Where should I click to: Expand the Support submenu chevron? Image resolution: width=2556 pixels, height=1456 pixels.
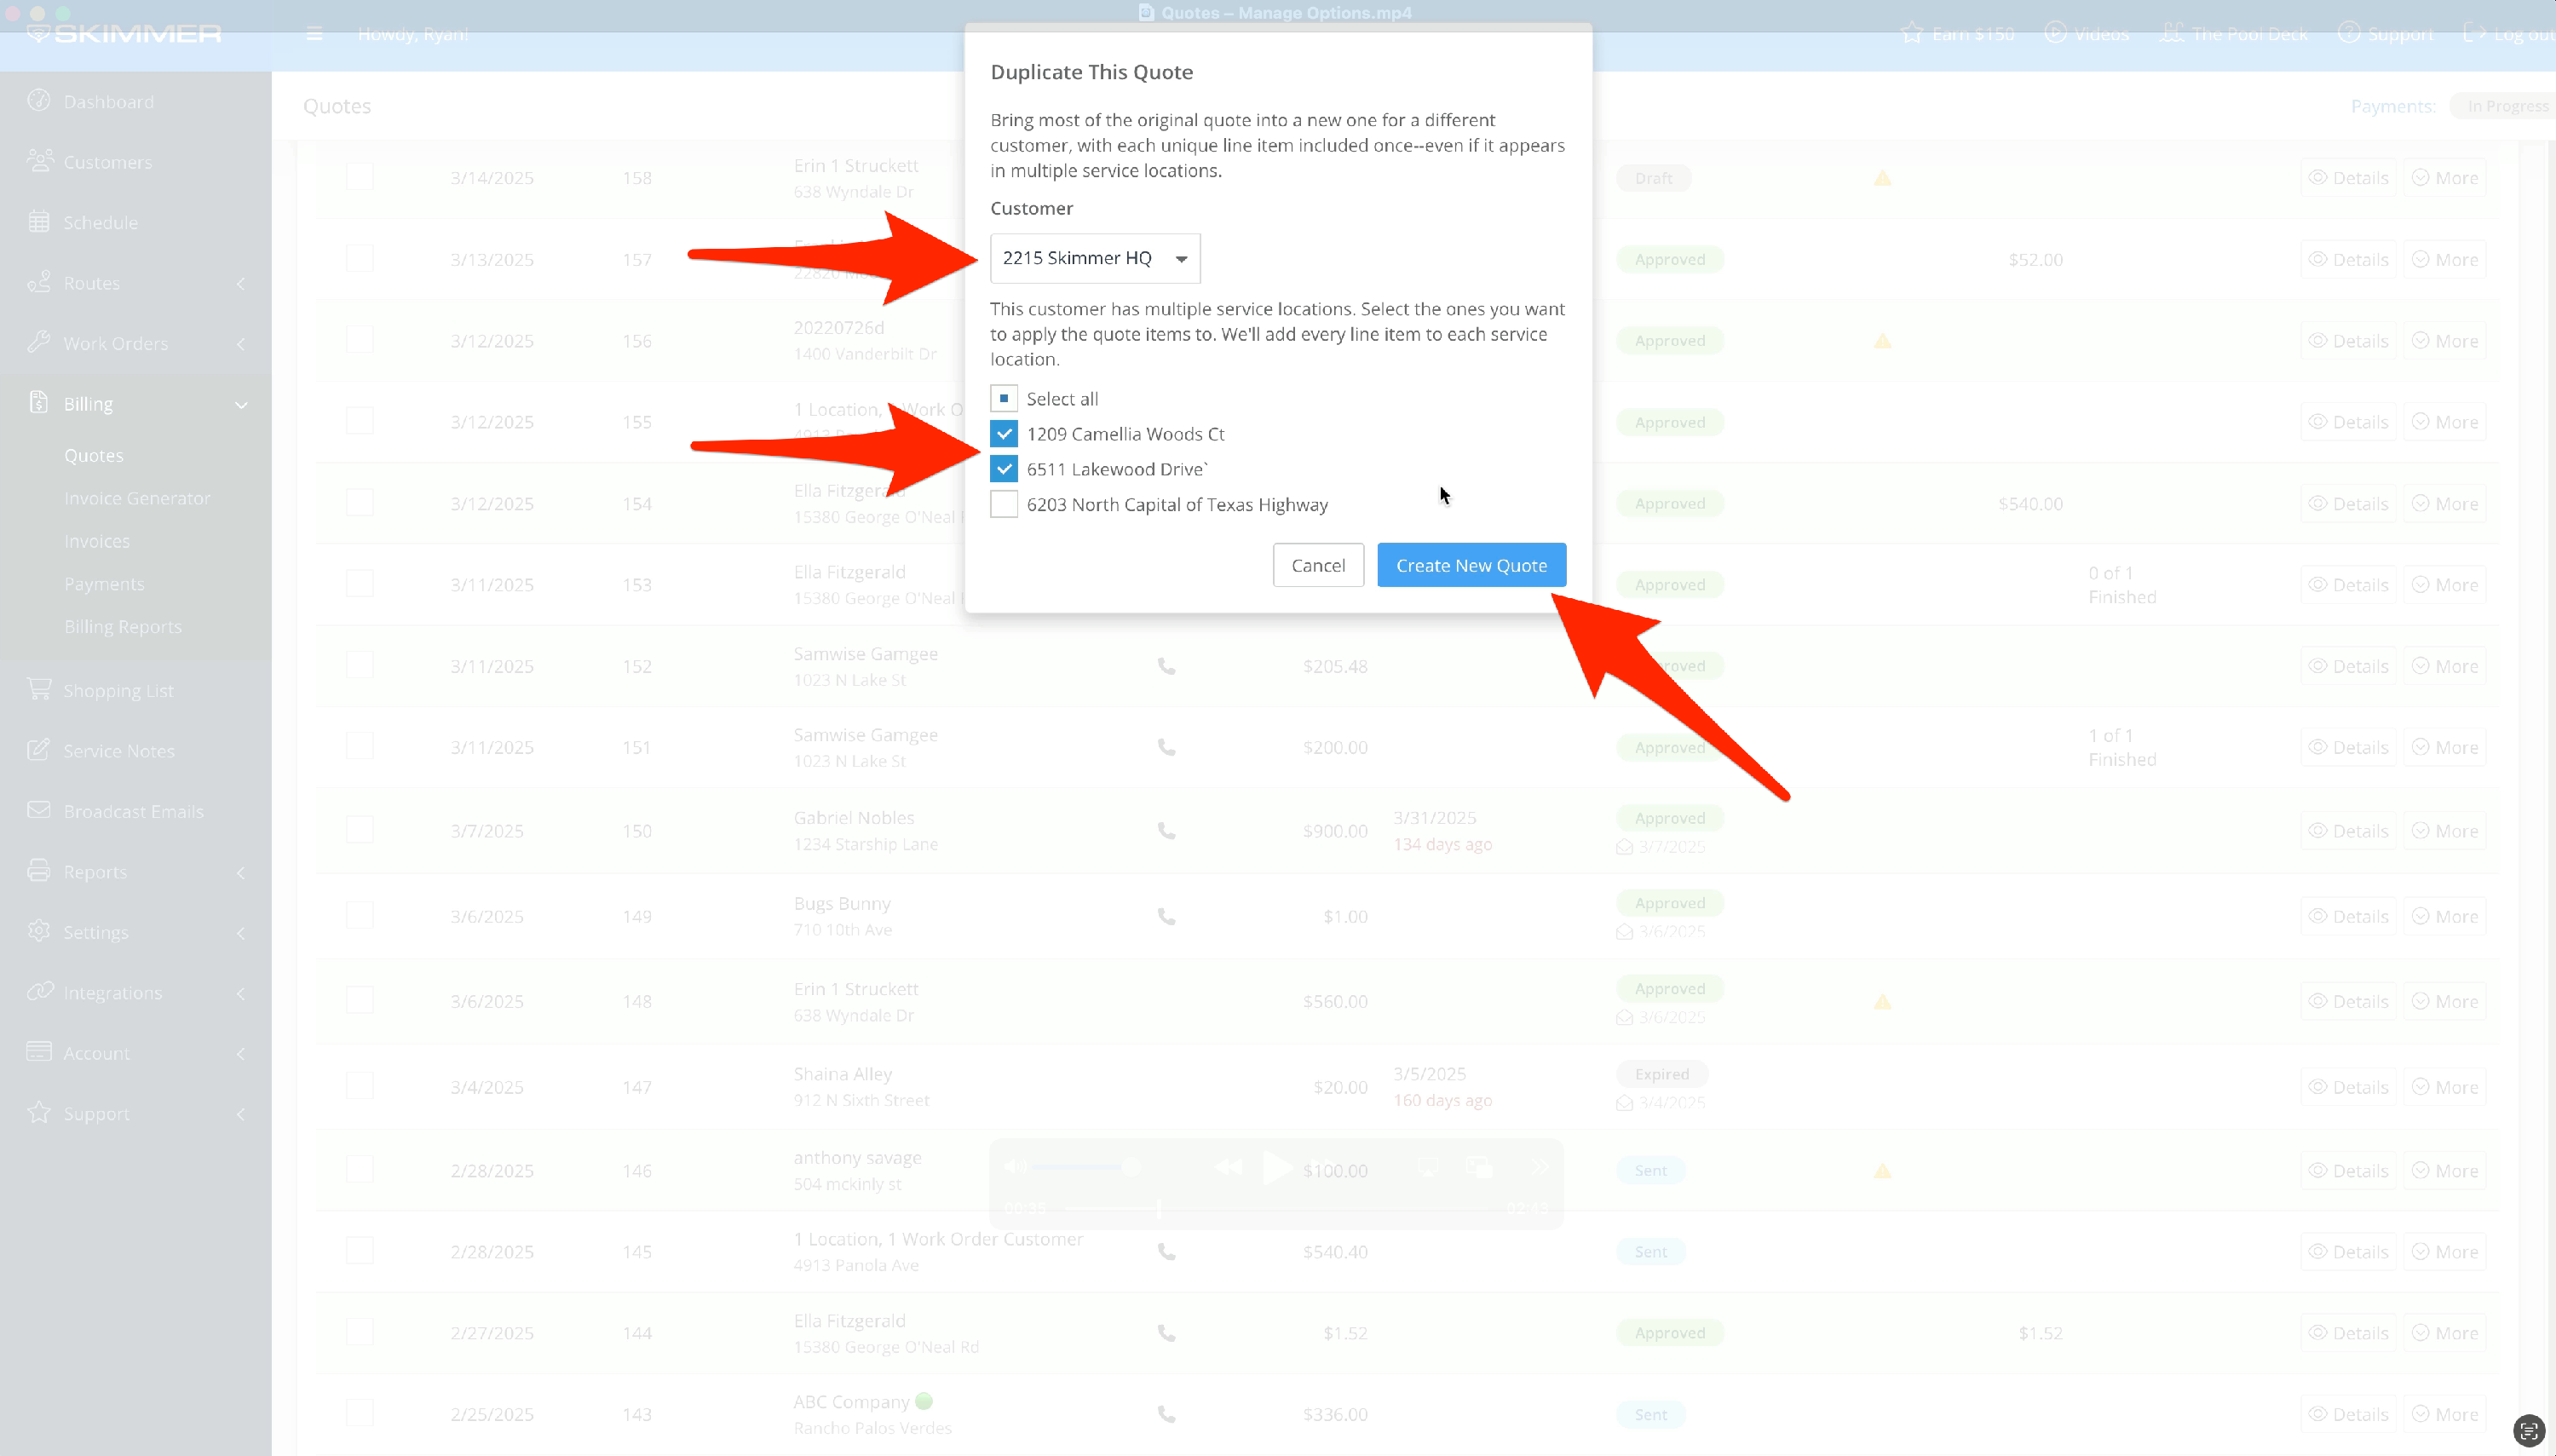(x=241, y=1114)
